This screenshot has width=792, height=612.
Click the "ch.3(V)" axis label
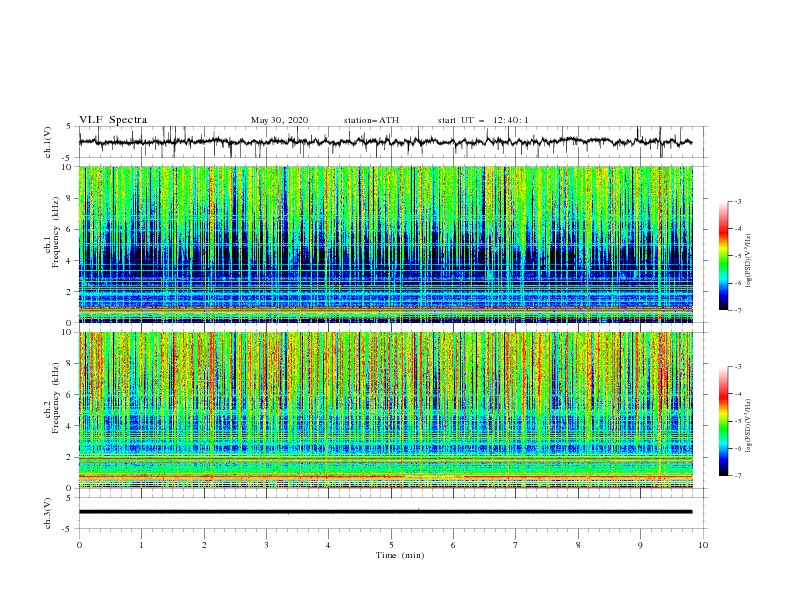tap(48, 513)
